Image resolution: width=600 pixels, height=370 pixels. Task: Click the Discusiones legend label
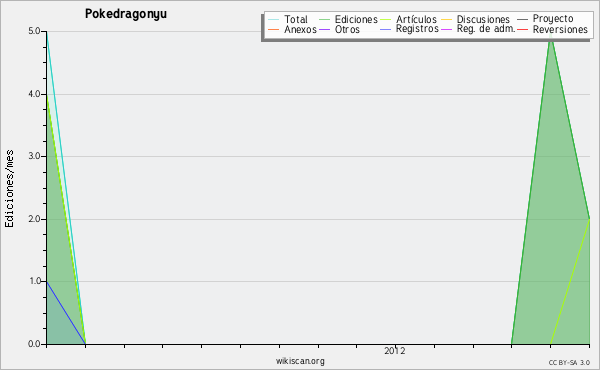point(483,20)
